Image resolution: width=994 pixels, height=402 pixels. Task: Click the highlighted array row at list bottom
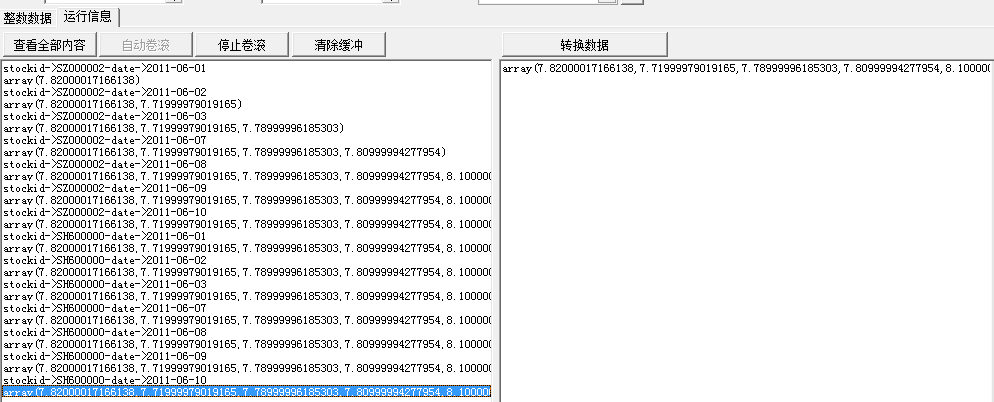point(245,392)
